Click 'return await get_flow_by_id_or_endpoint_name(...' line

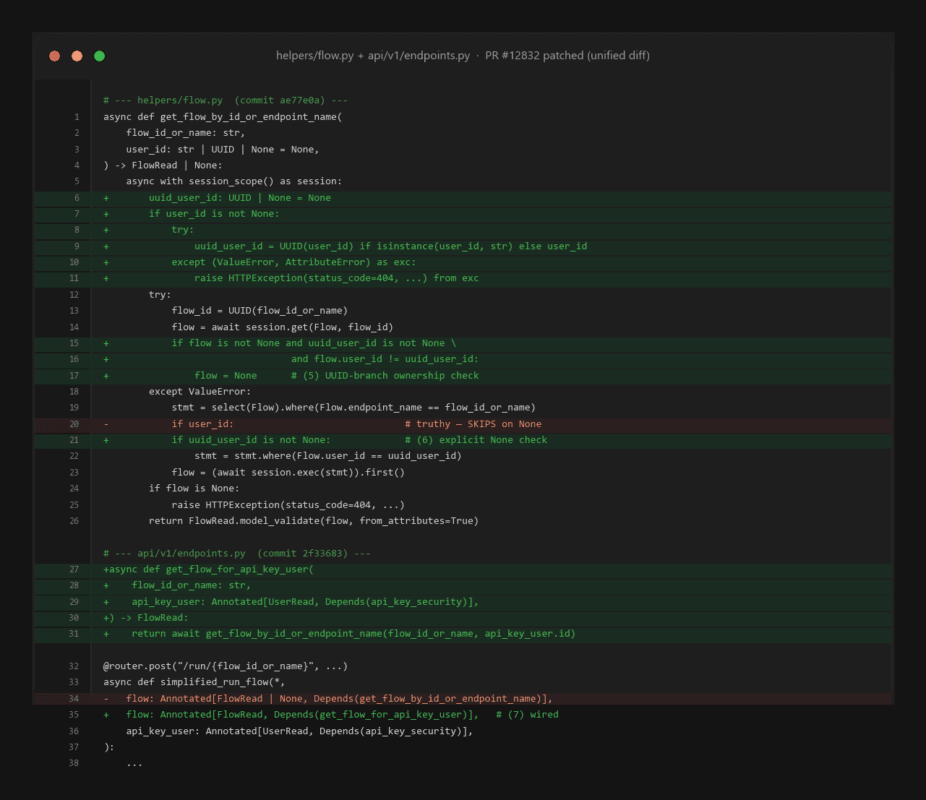point(353,634)
